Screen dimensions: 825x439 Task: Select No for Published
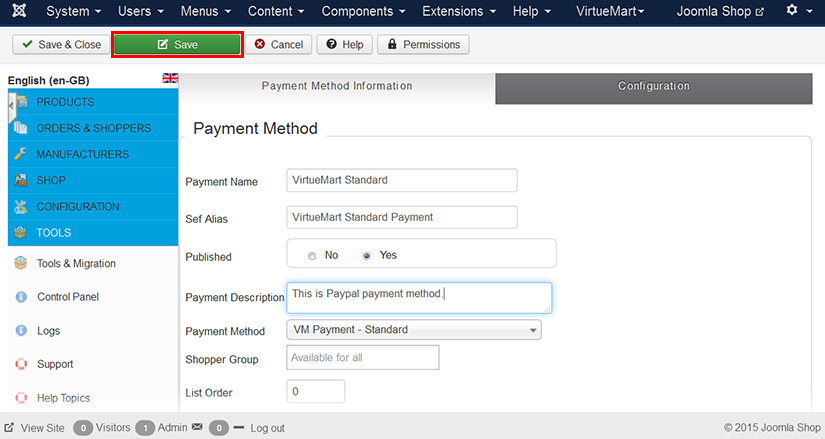click(x=312, y=256)
